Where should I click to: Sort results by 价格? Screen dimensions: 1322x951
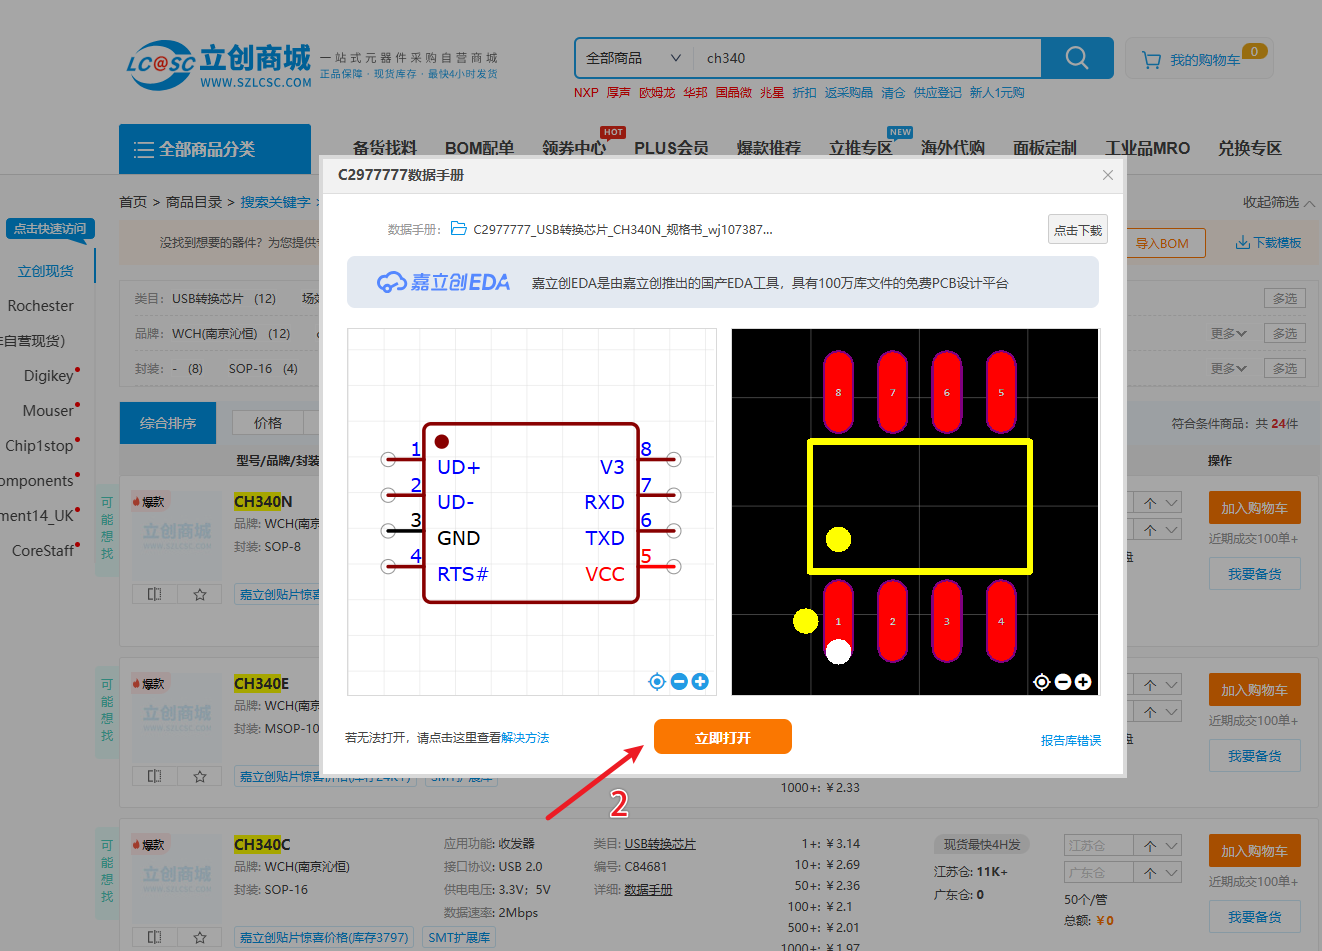pyautogui.click(x=268, y=423)
